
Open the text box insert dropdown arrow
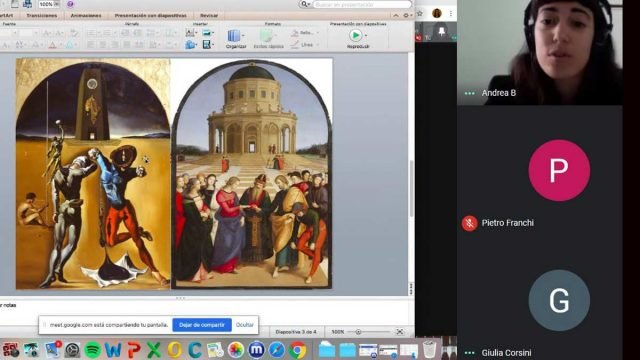[197, 33]
